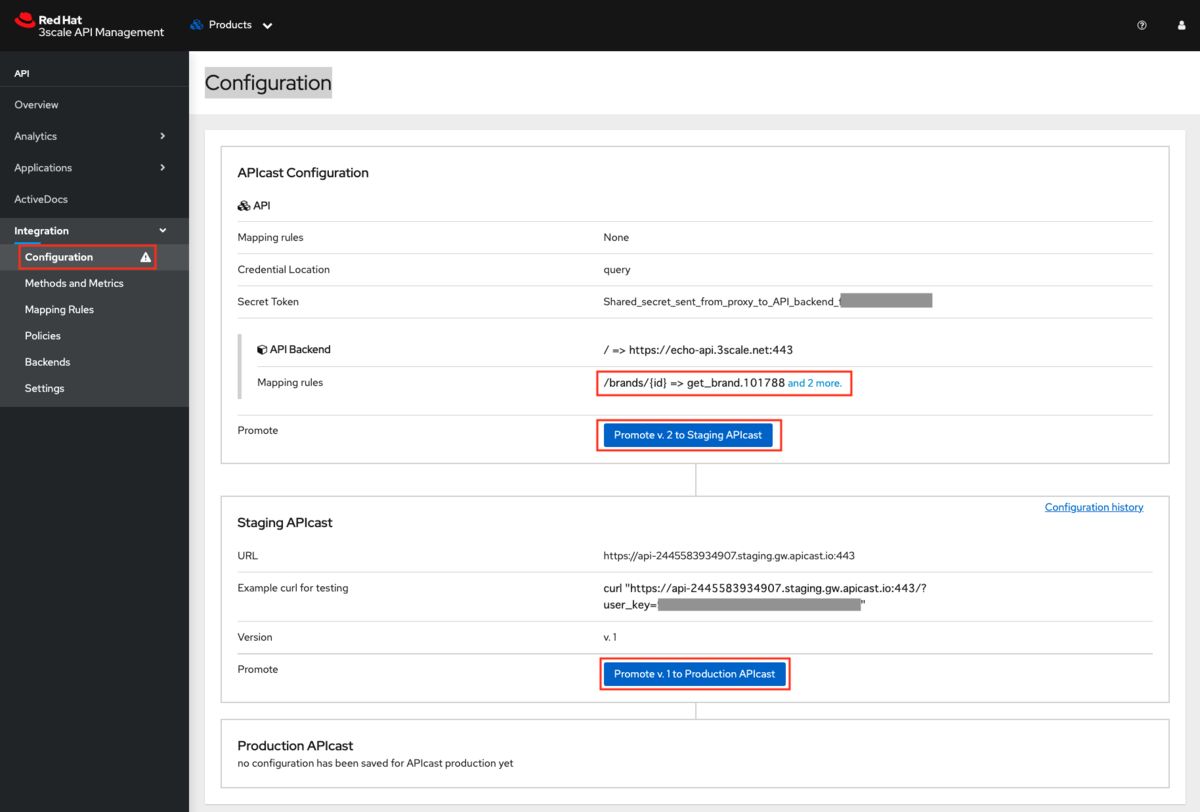
Task: Select Configuration in sidebar
Action: (x=59, y=257)
